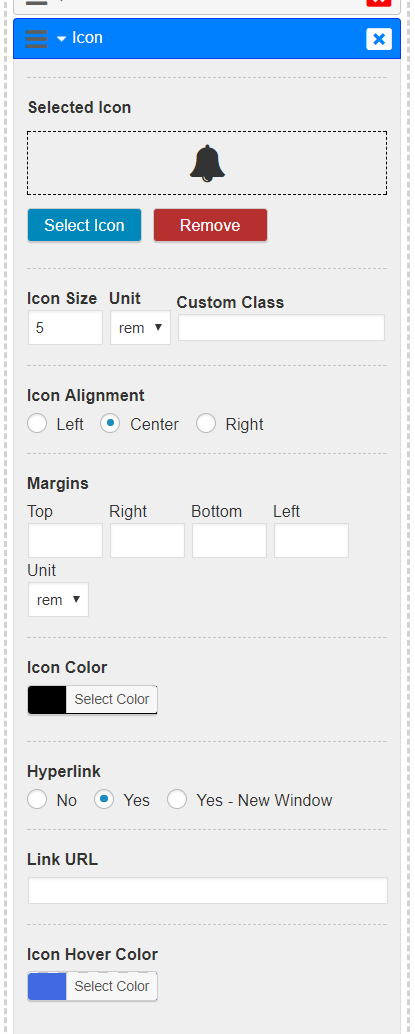Image resolution: width=415 pixels, height=1034 pixels.
Task: Choose Yes - New Window hyperlink option
Action: coord(177,800)
